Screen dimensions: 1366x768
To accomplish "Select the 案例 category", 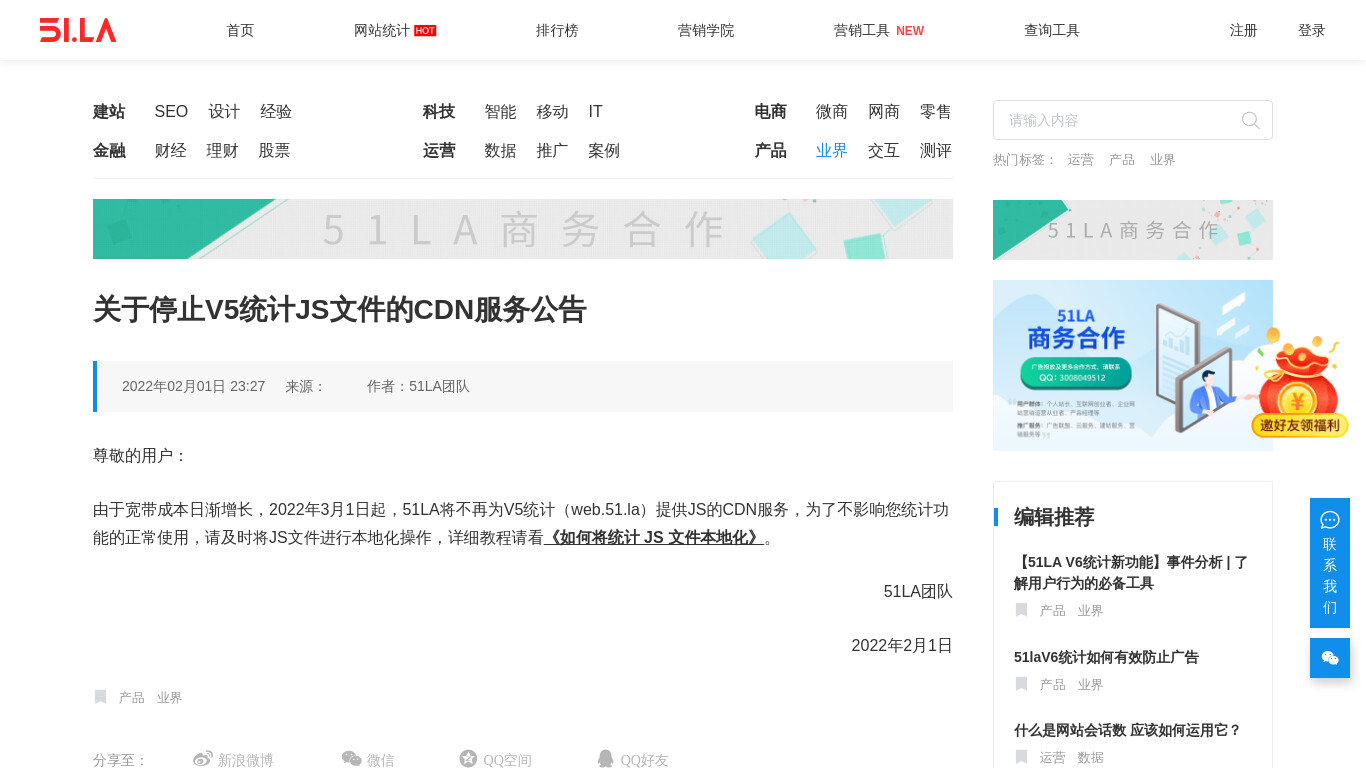I will coord(604,151).
